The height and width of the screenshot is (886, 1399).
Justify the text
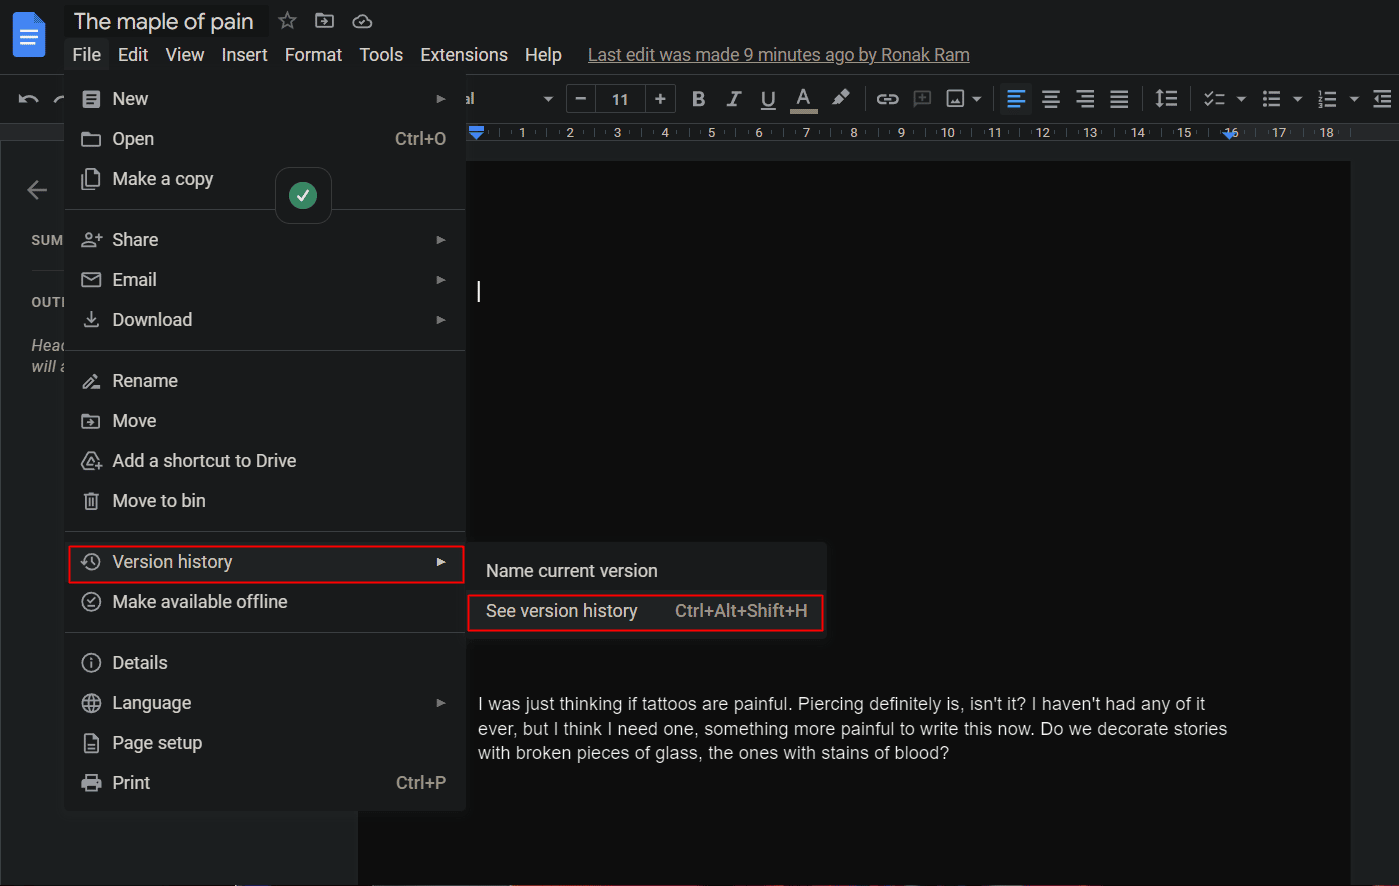pos(1119,98)
